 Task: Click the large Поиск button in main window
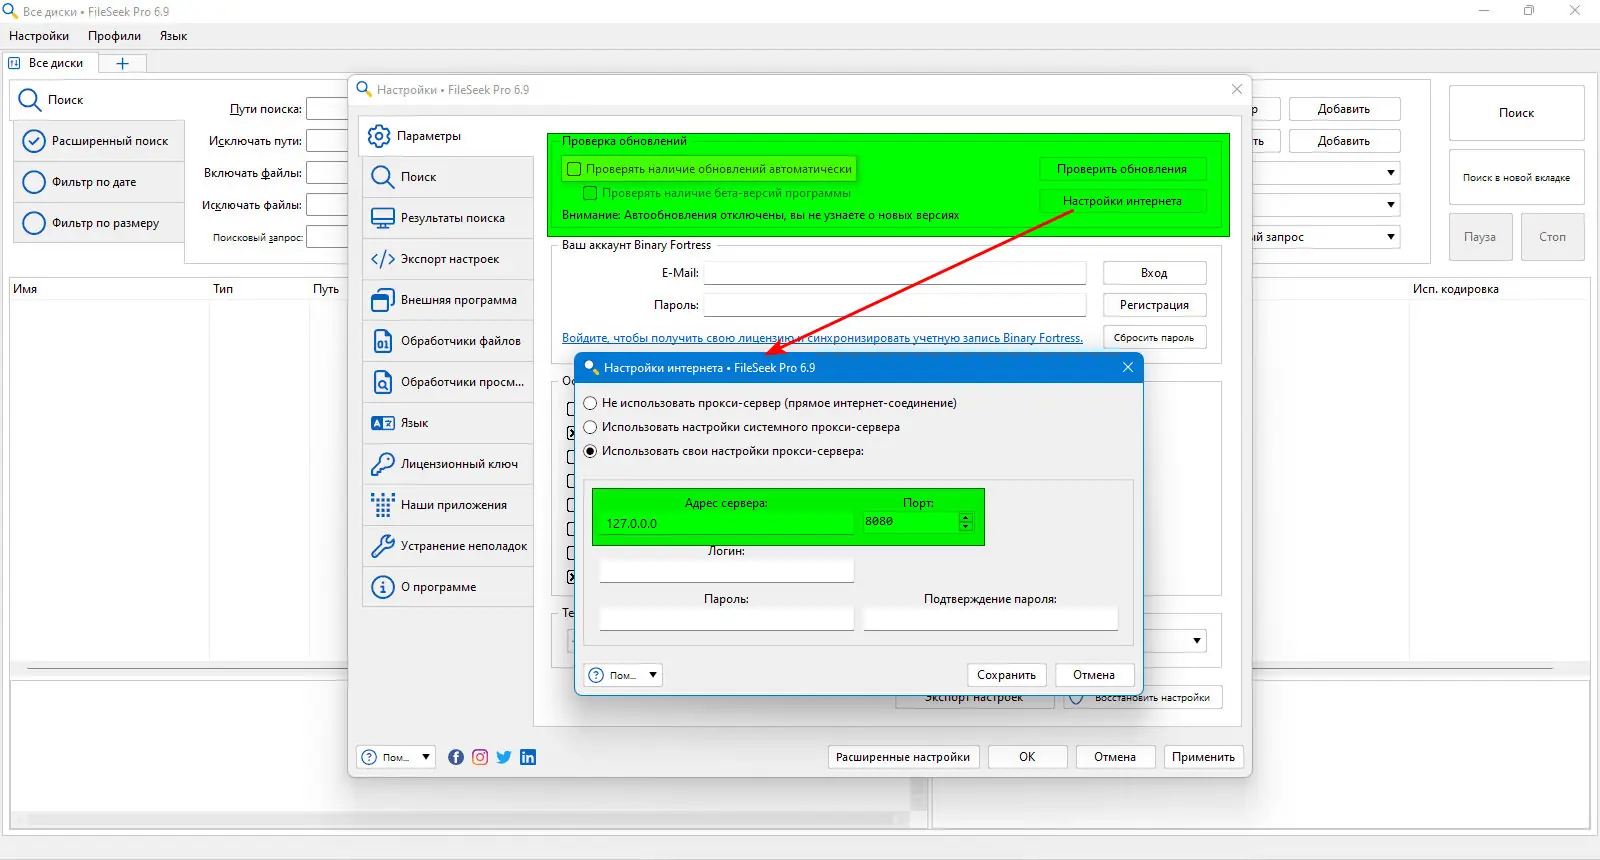point(1516,113)
